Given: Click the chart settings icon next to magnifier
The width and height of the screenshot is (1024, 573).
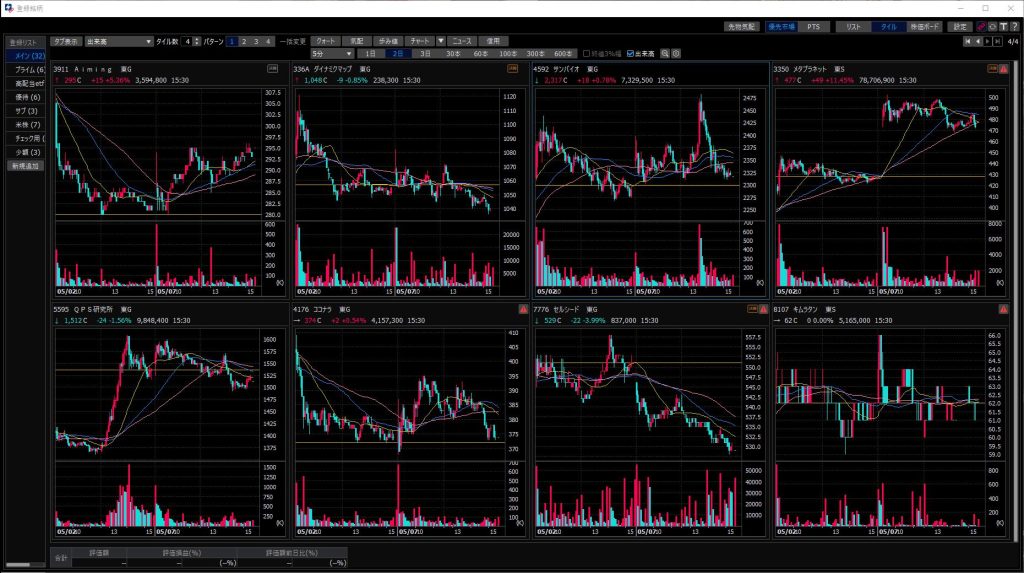Looking at the screenshot, I should [x=676, y=54].
